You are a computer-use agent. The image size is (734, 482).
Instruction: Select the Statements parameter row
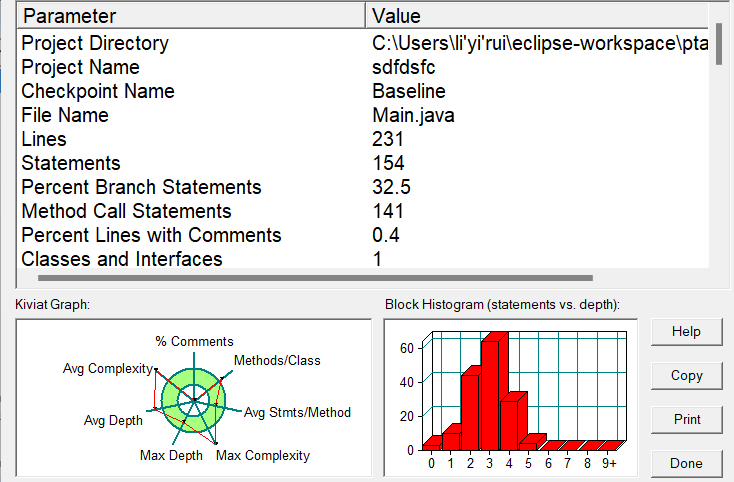click(x=363, y=163)
